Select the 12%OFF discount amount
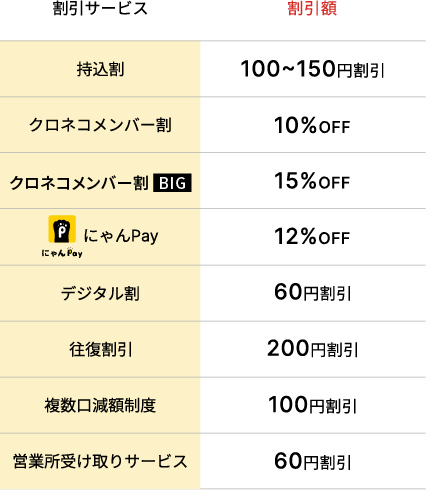Viewport: 426px width, 490px height. [x=312, y=237]
